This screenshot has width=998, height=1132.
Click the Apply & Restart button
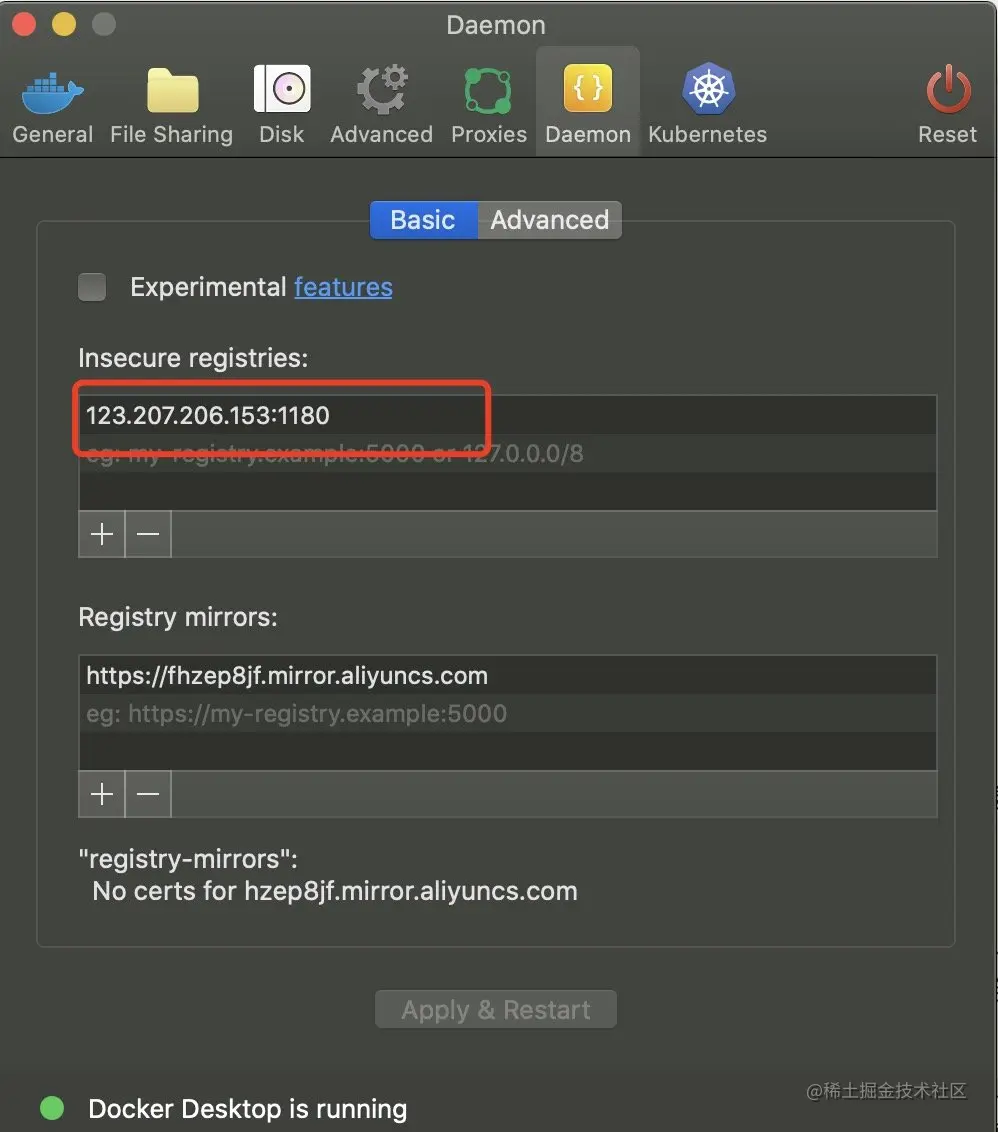[495, 1009]
